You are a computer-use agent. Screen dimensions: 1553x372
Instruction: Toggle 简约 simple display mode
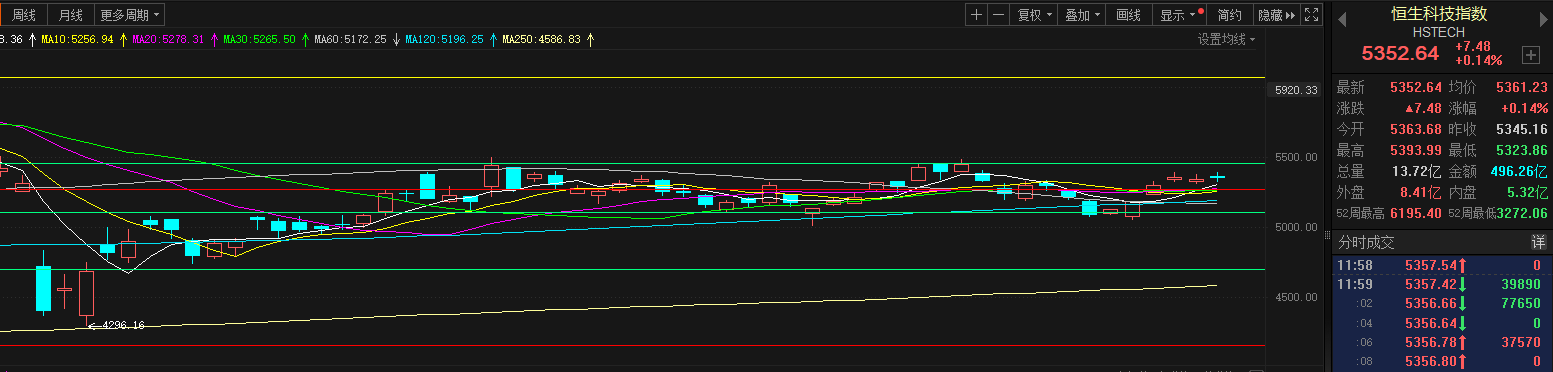pyautogui.click(x=1230, y=15)
